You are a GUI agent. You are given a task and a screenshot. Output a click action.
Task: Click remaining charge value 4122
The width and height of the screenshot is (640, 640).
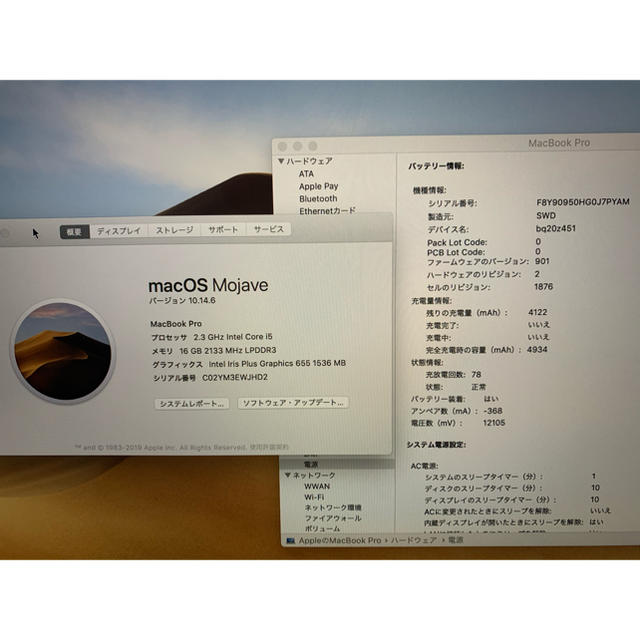point(538,312)
